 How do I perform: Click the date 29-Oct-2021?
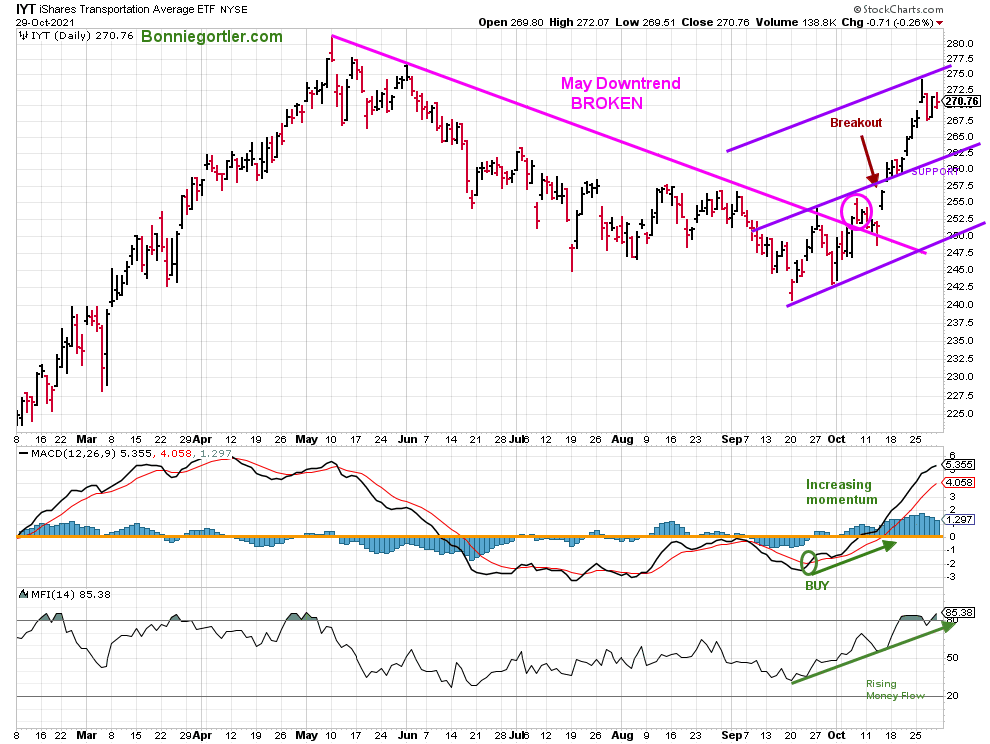point(45,22)
